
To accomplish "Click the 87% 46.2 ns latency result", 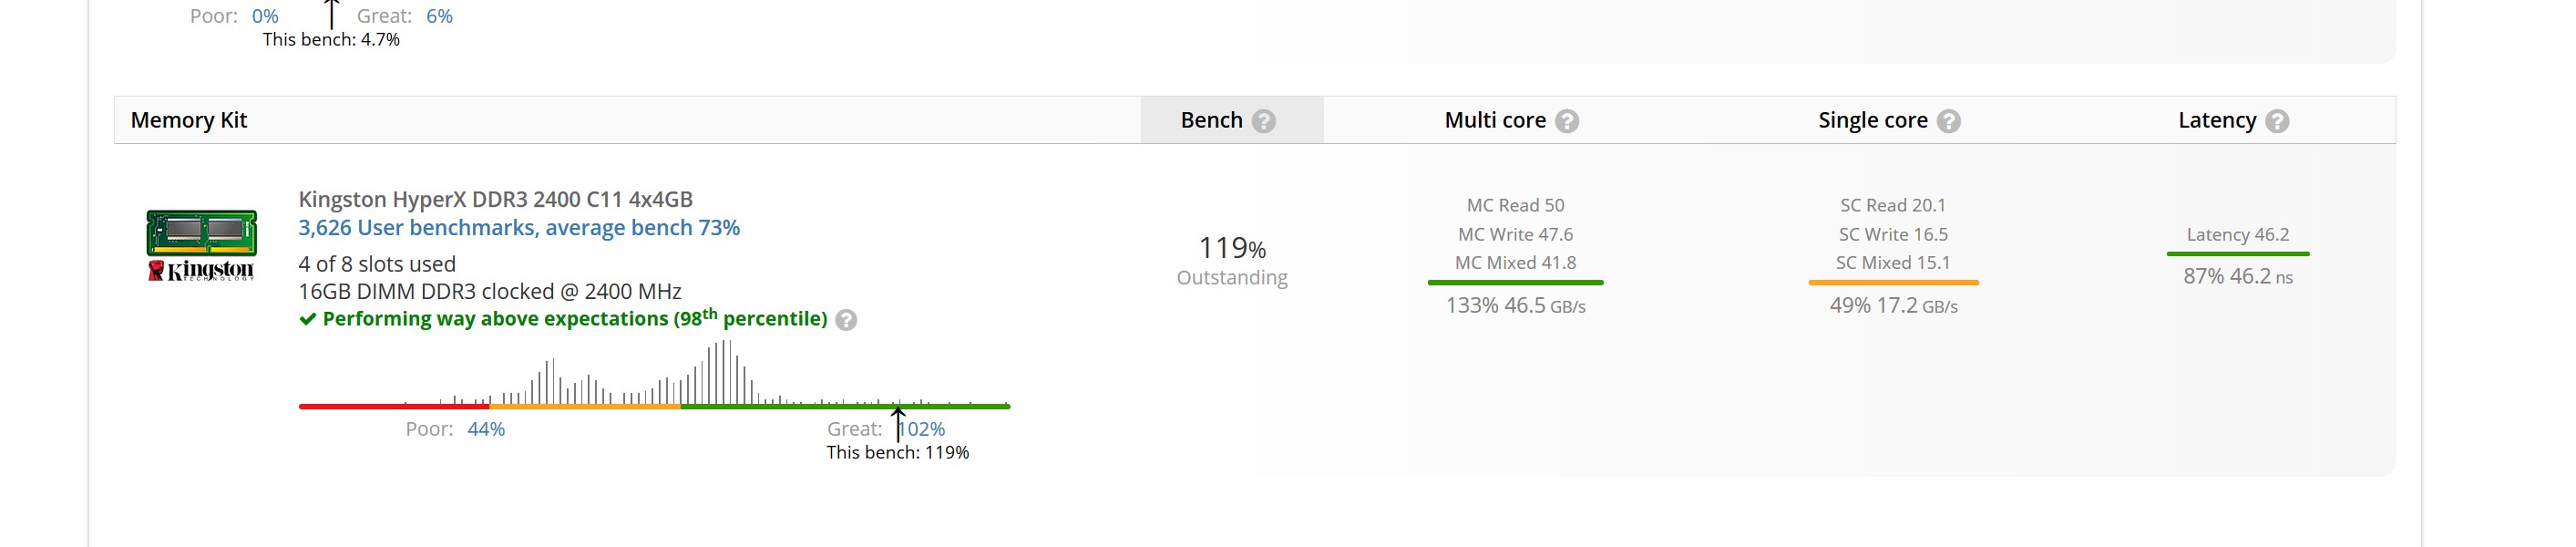I will click(2237, 277).
